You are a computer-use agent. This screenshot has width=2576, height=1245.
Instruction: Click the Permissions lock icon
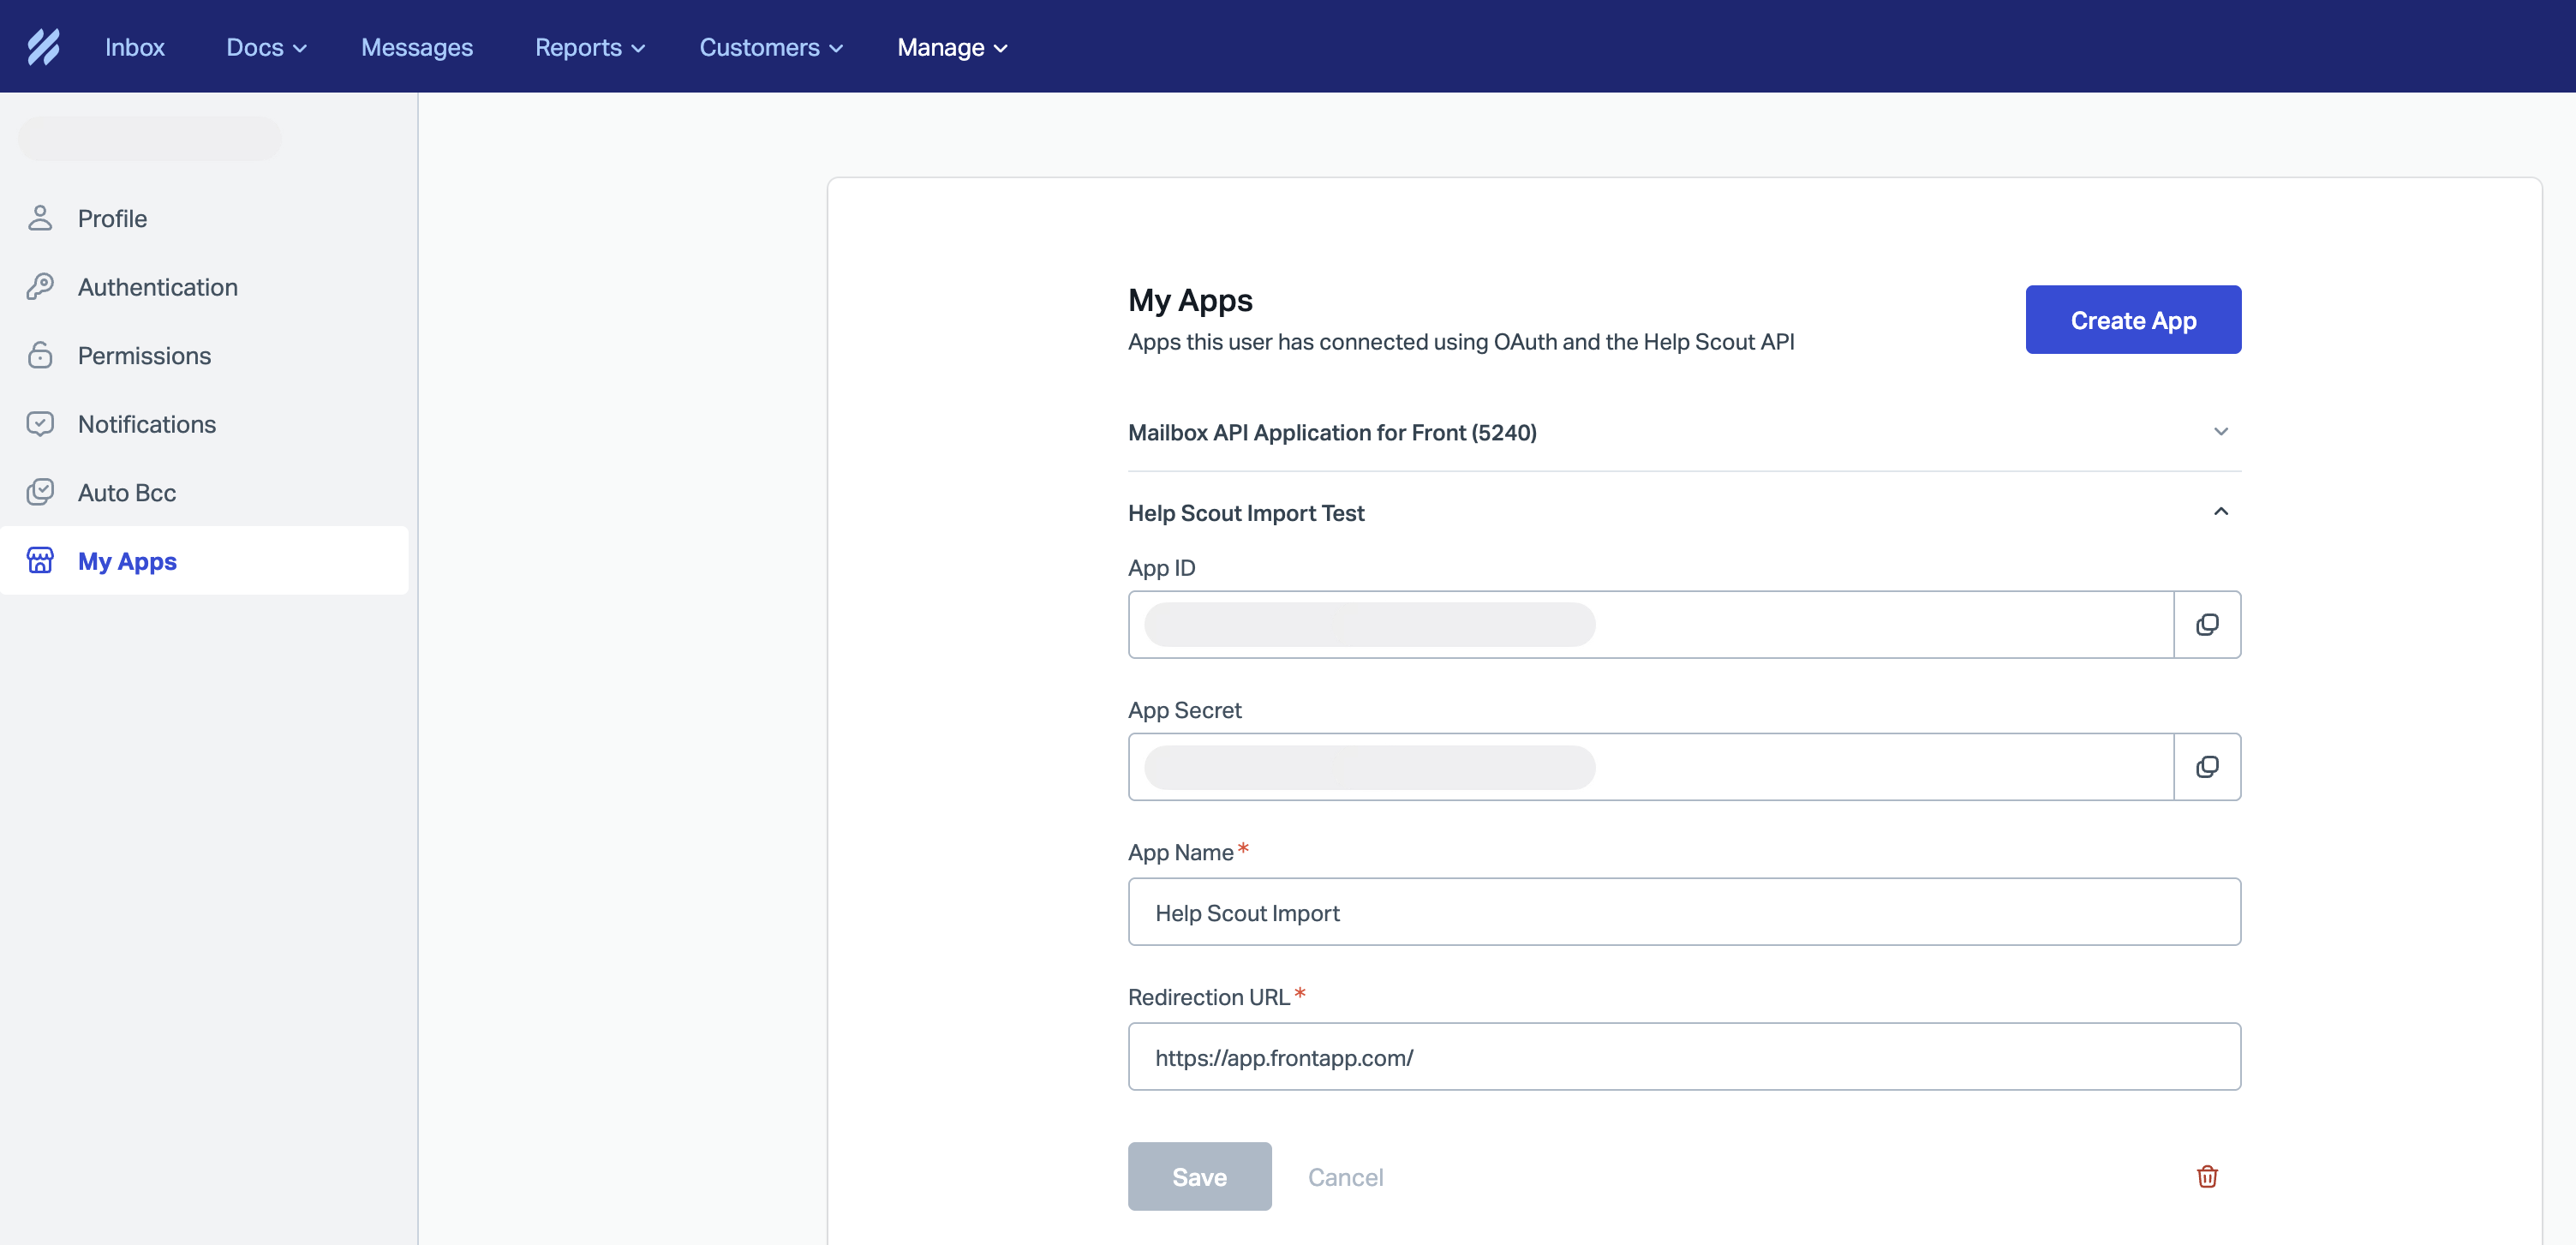tap(40, 355)
